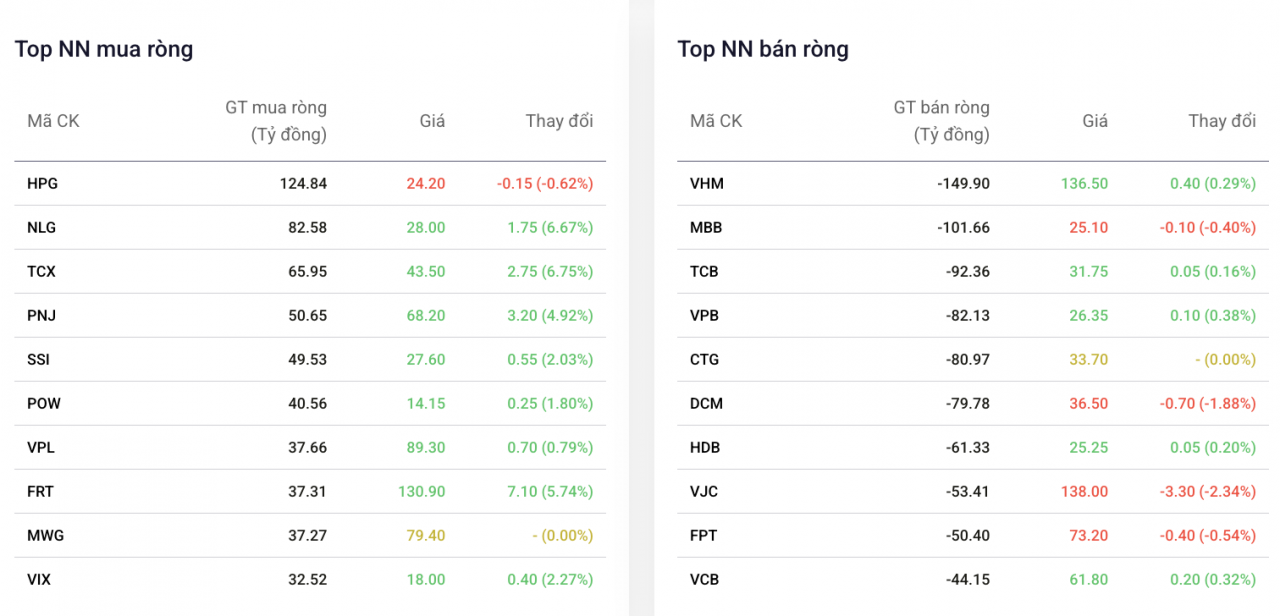The width and height of the screenshot is (1280, 616).
Task: Click MBB net-sell value -101.66
Action: pyautogui.click(x=963, y=228)
